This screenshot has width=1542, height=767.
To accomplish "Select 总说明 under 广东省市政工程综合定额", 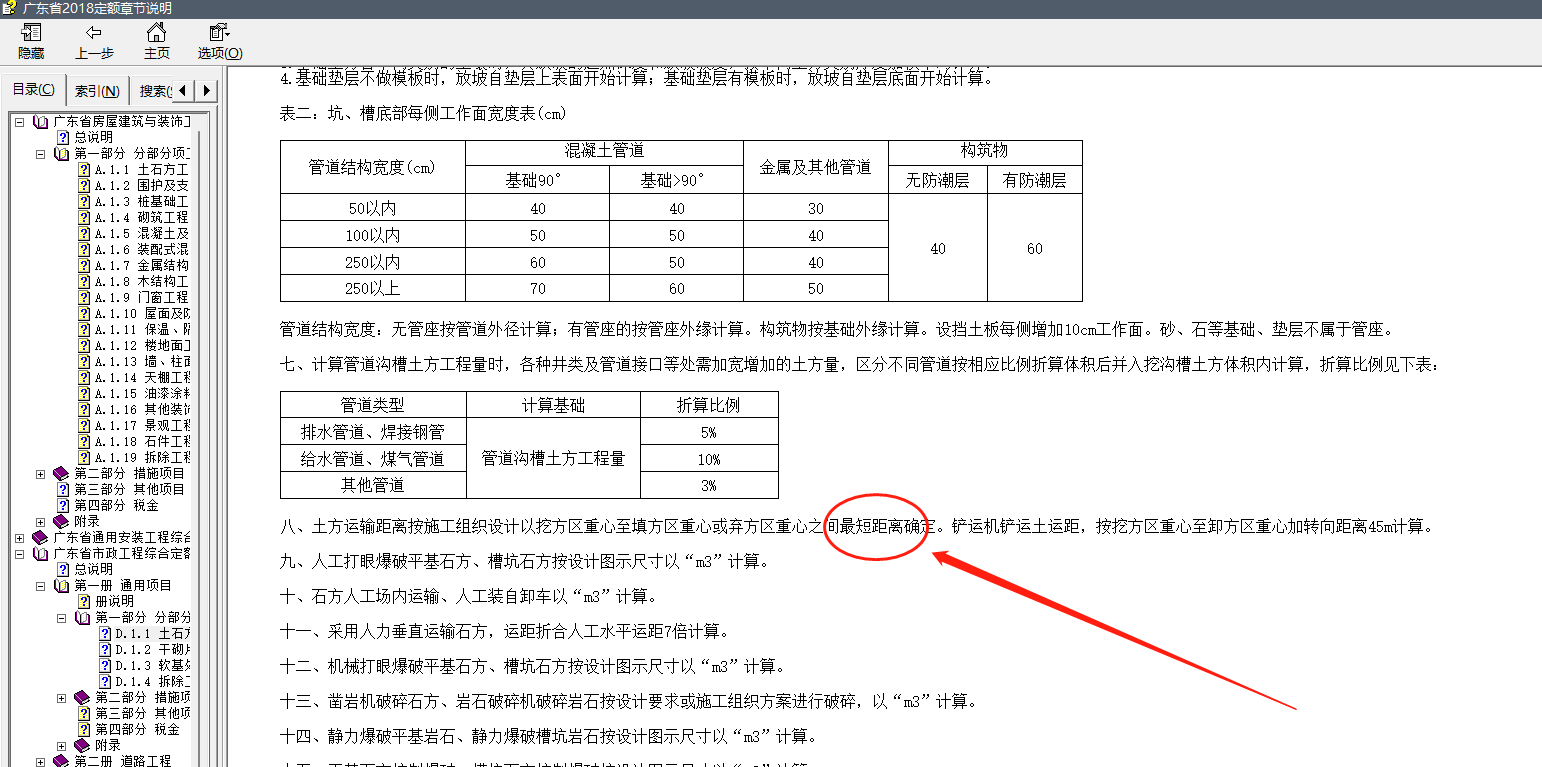I will pyautogui.click(x=93, y=569).
